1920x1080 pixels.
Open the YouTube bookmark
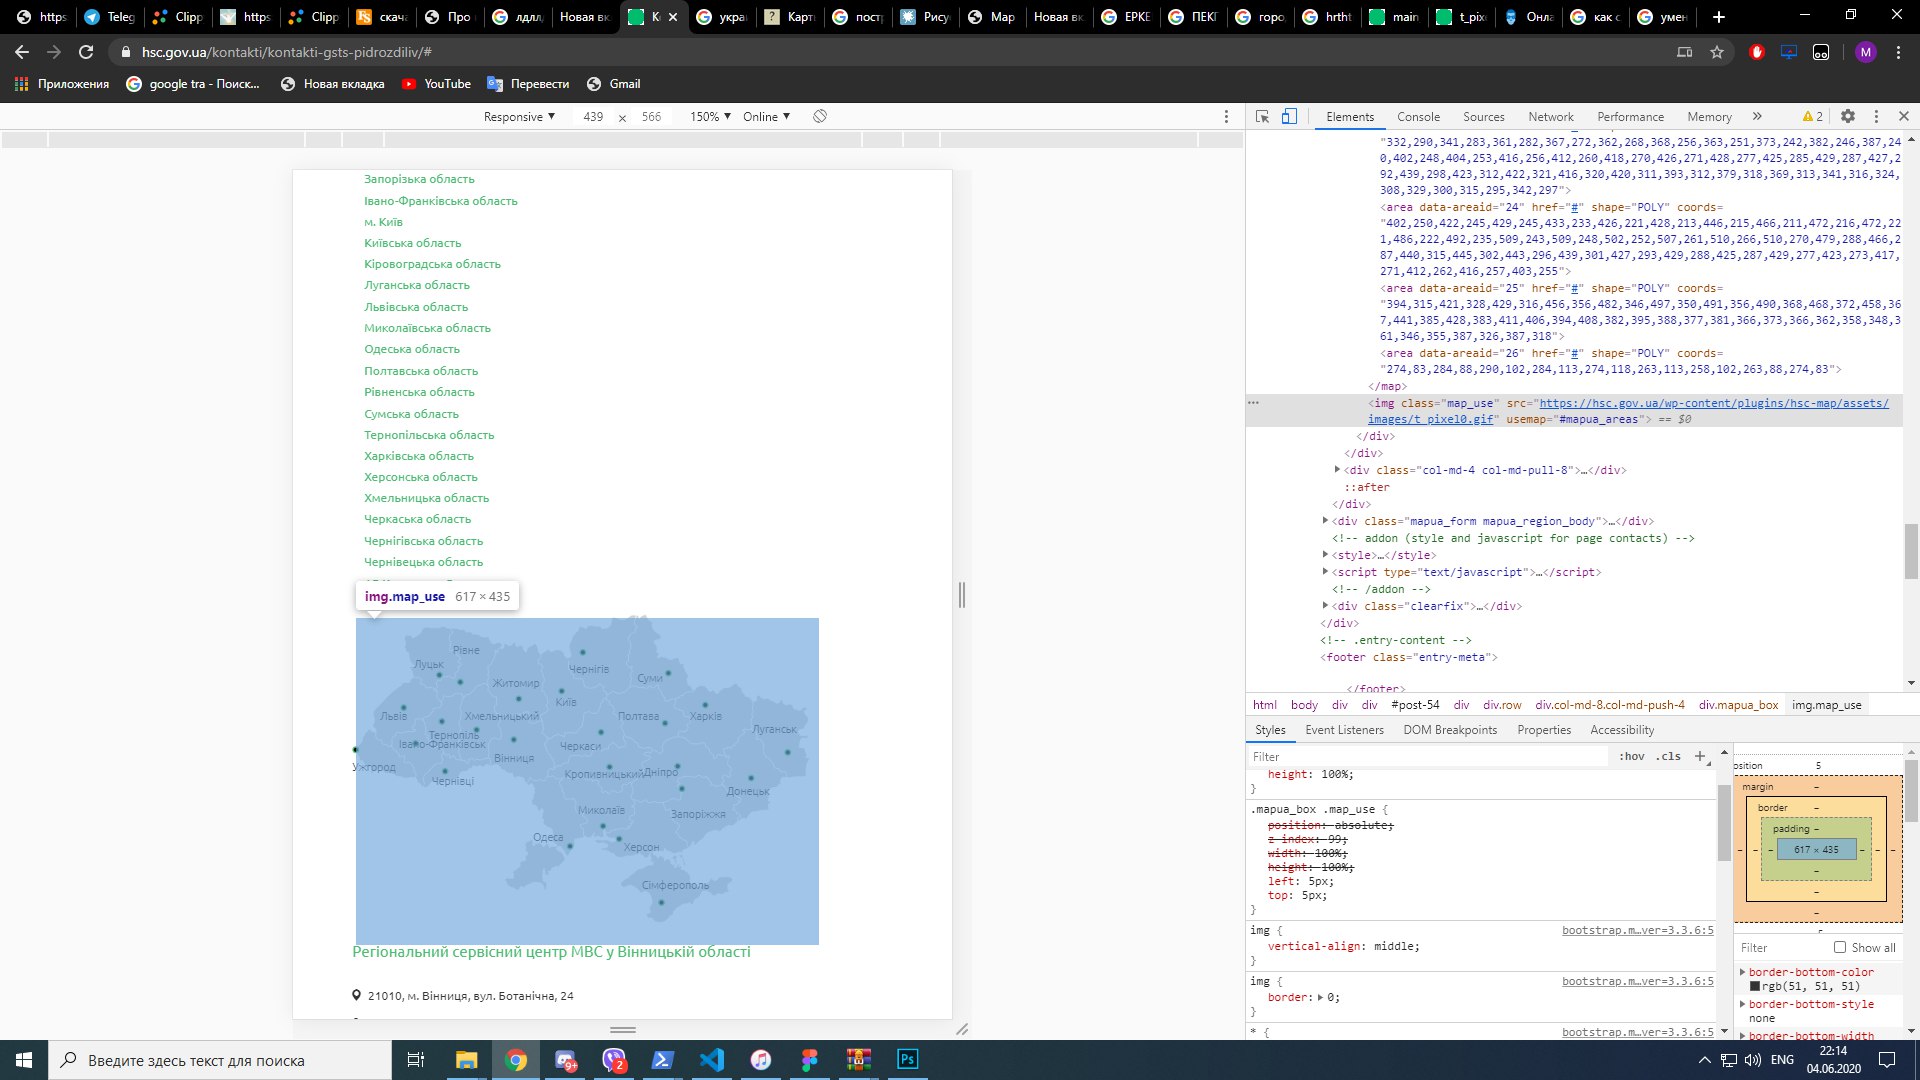pos(436,84)
